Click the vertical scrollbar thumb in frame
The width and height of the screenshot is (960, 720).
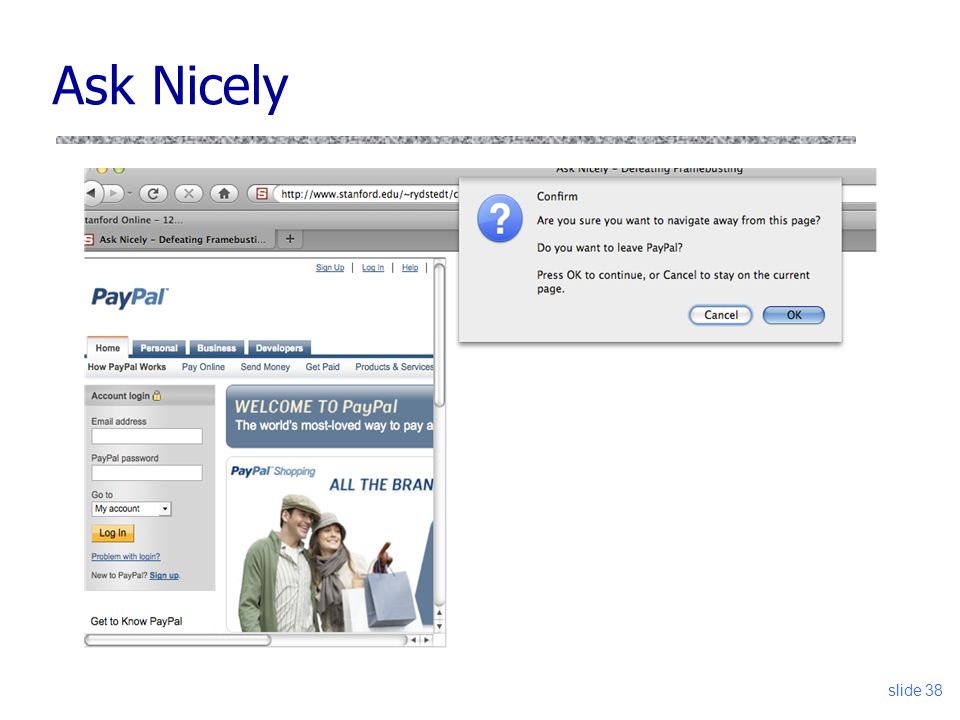click(x=440, y=334)
